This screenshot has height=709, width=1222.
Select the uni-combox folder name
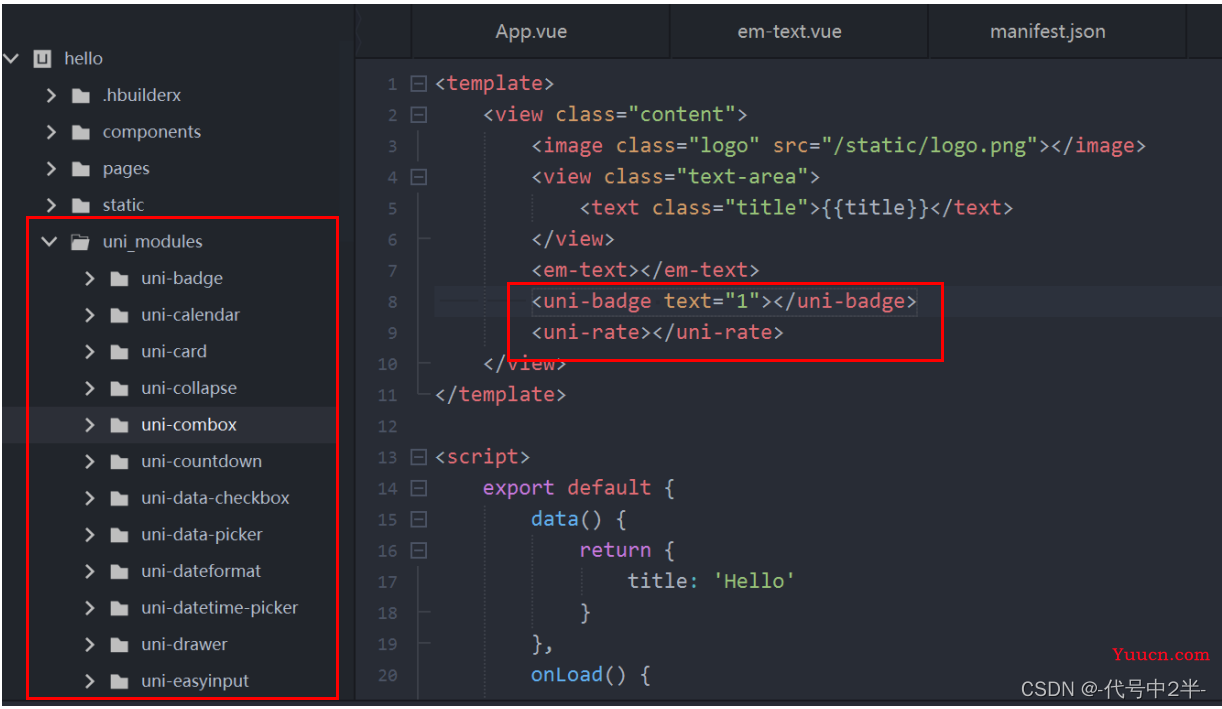click(189, 425)
